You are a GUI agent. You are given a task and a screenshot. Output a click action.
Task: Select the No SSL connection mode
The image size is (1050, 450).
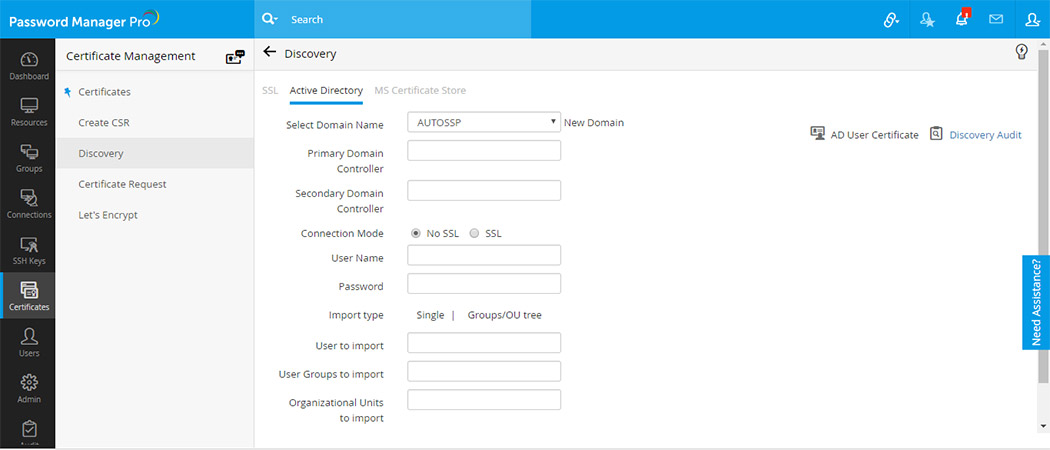coord(416,233)
